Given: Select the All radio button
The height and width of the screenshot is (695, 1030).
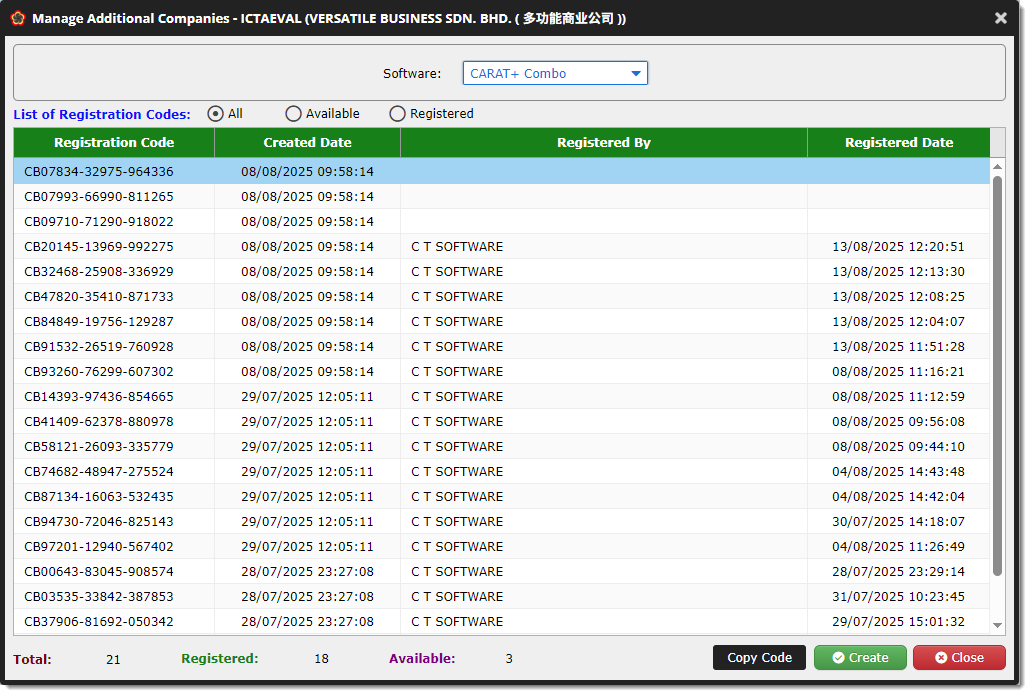Looking at the screenshot, I should [215, 114].
